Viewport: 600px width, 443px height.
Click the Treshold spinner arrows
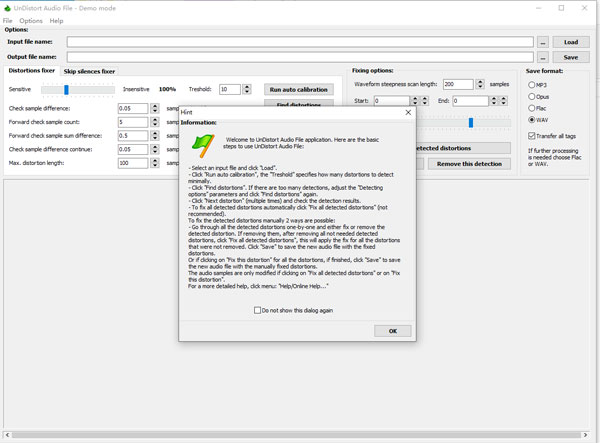247,89
